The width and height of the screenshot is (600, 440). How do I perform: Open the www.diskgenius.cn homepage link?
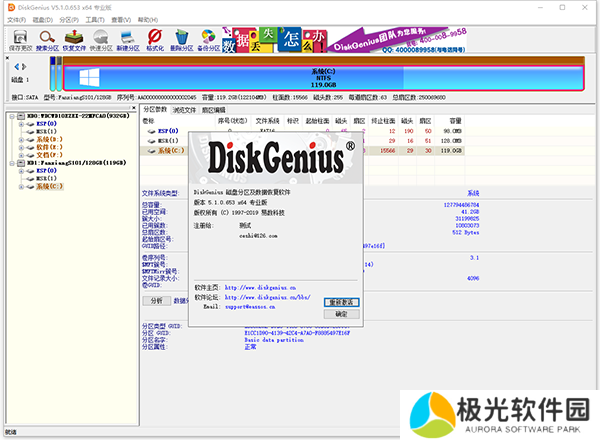265,285
